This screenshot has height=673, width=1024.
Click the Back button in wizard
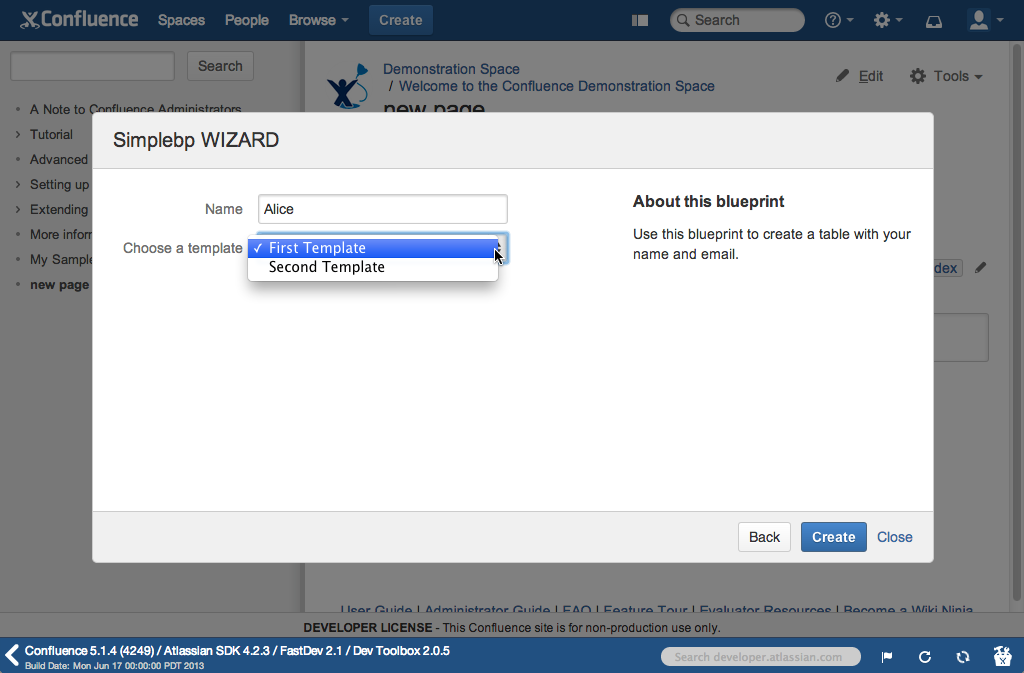(764, 537)
